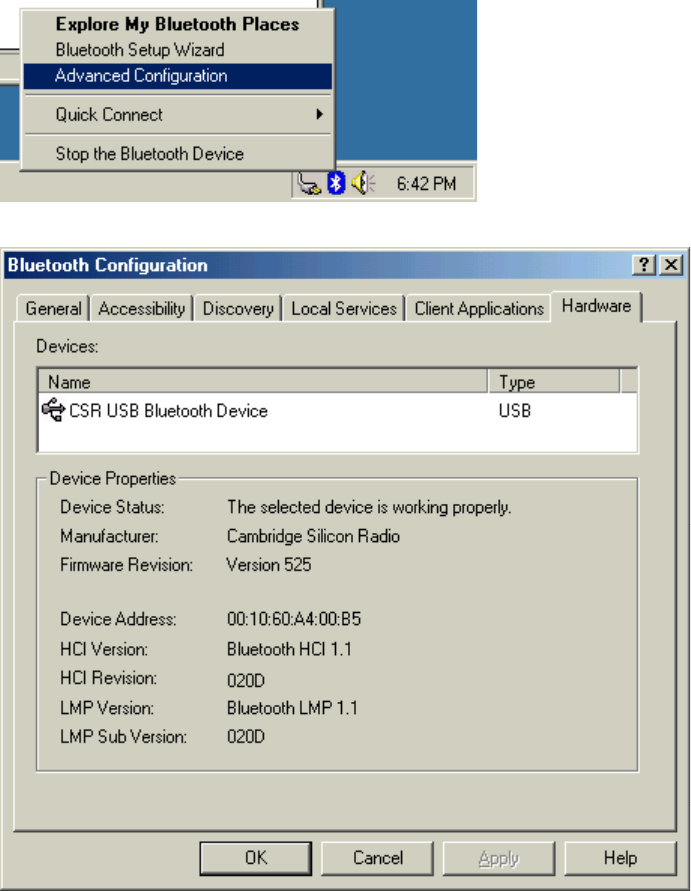Click the Bluetooth LMP 1.1 value
691x891 pixels.
pos(292,707)
